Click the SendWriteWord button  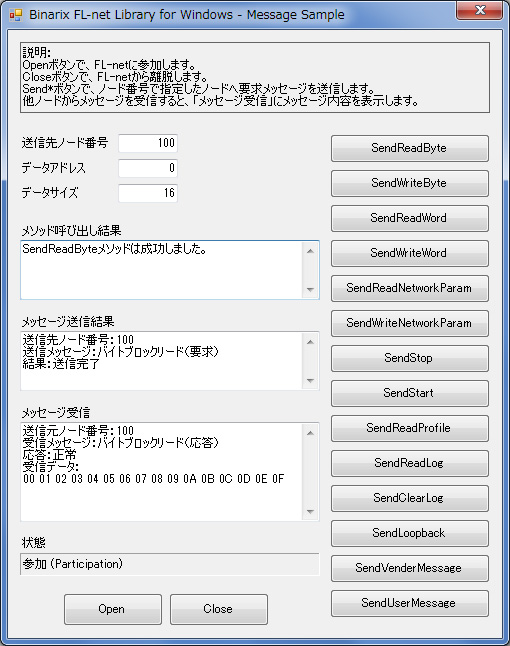tap(409, 253)
